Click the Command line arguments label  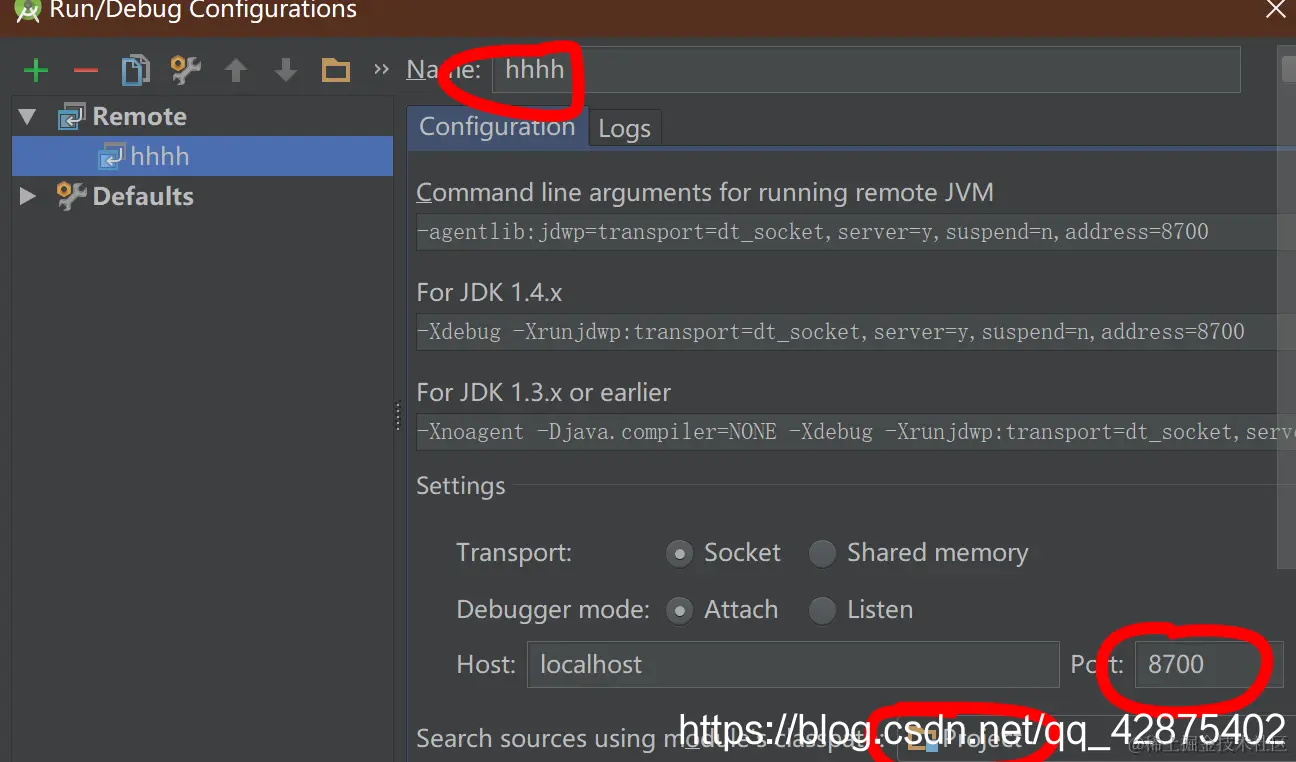coord(705,192)
